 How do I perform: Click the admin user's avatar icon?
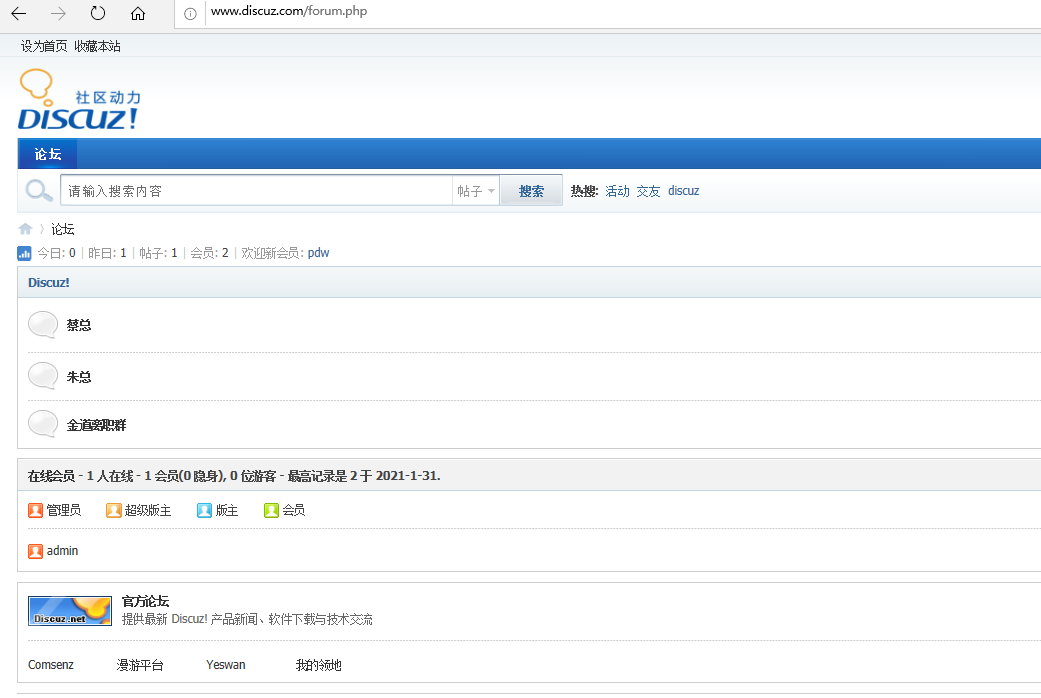coord(35,551)
